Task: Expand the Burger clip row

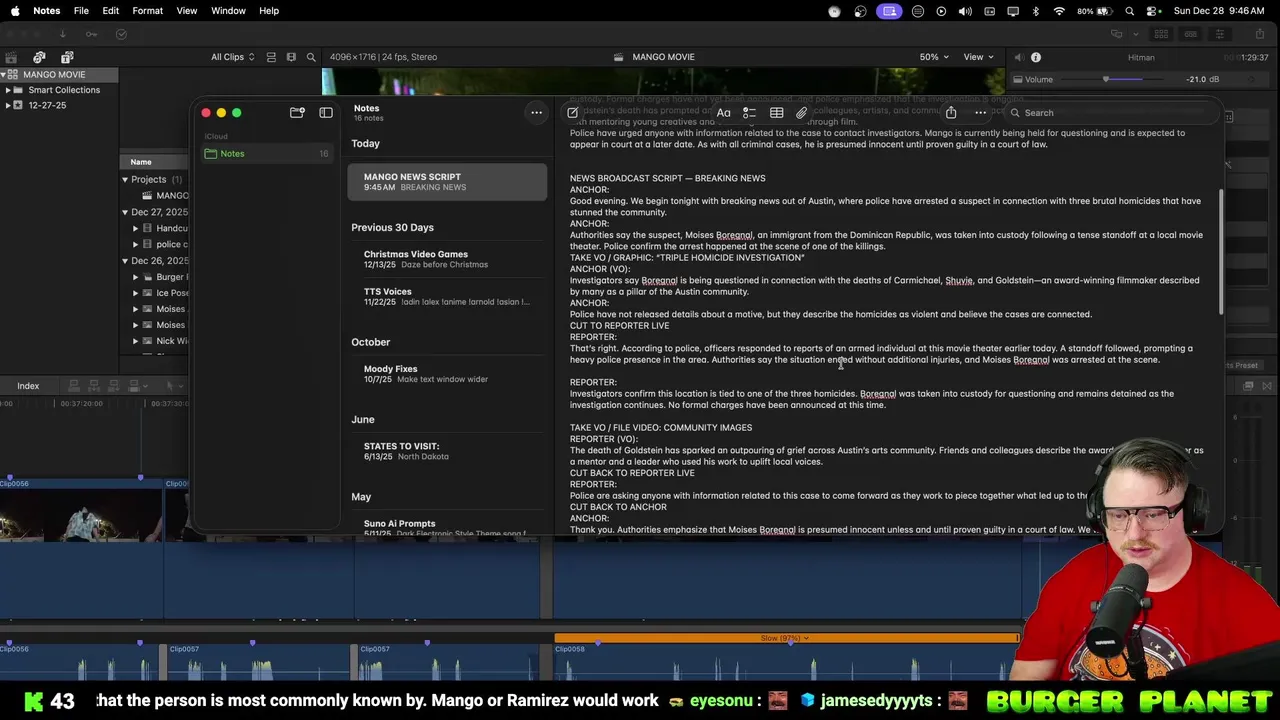Action: [x=135, y=277]
